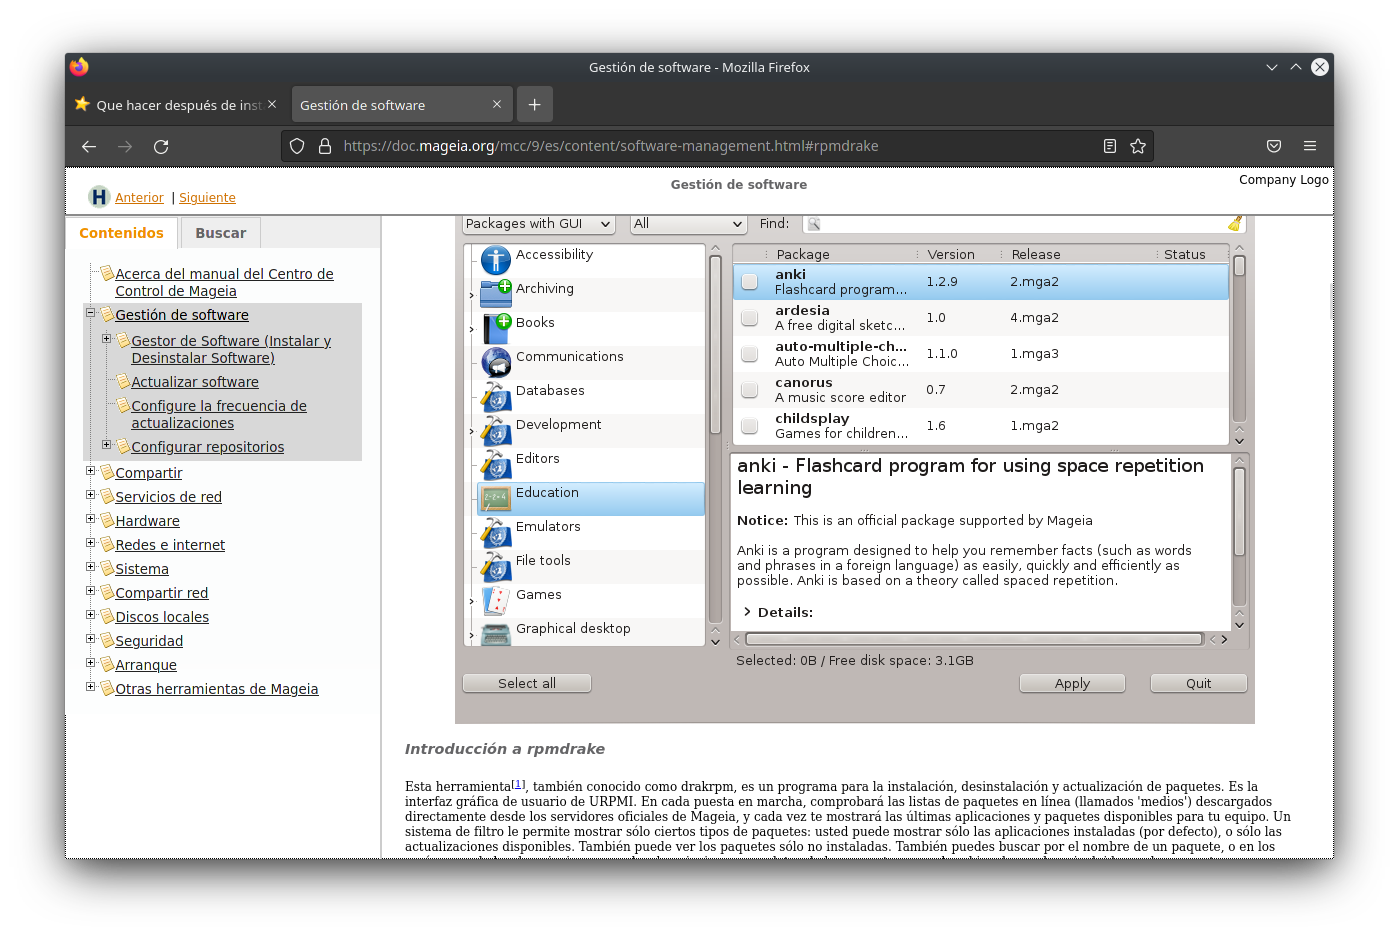Click the Editors category icon
Screen dimensions: 1399x936
(x=496, y=463)
